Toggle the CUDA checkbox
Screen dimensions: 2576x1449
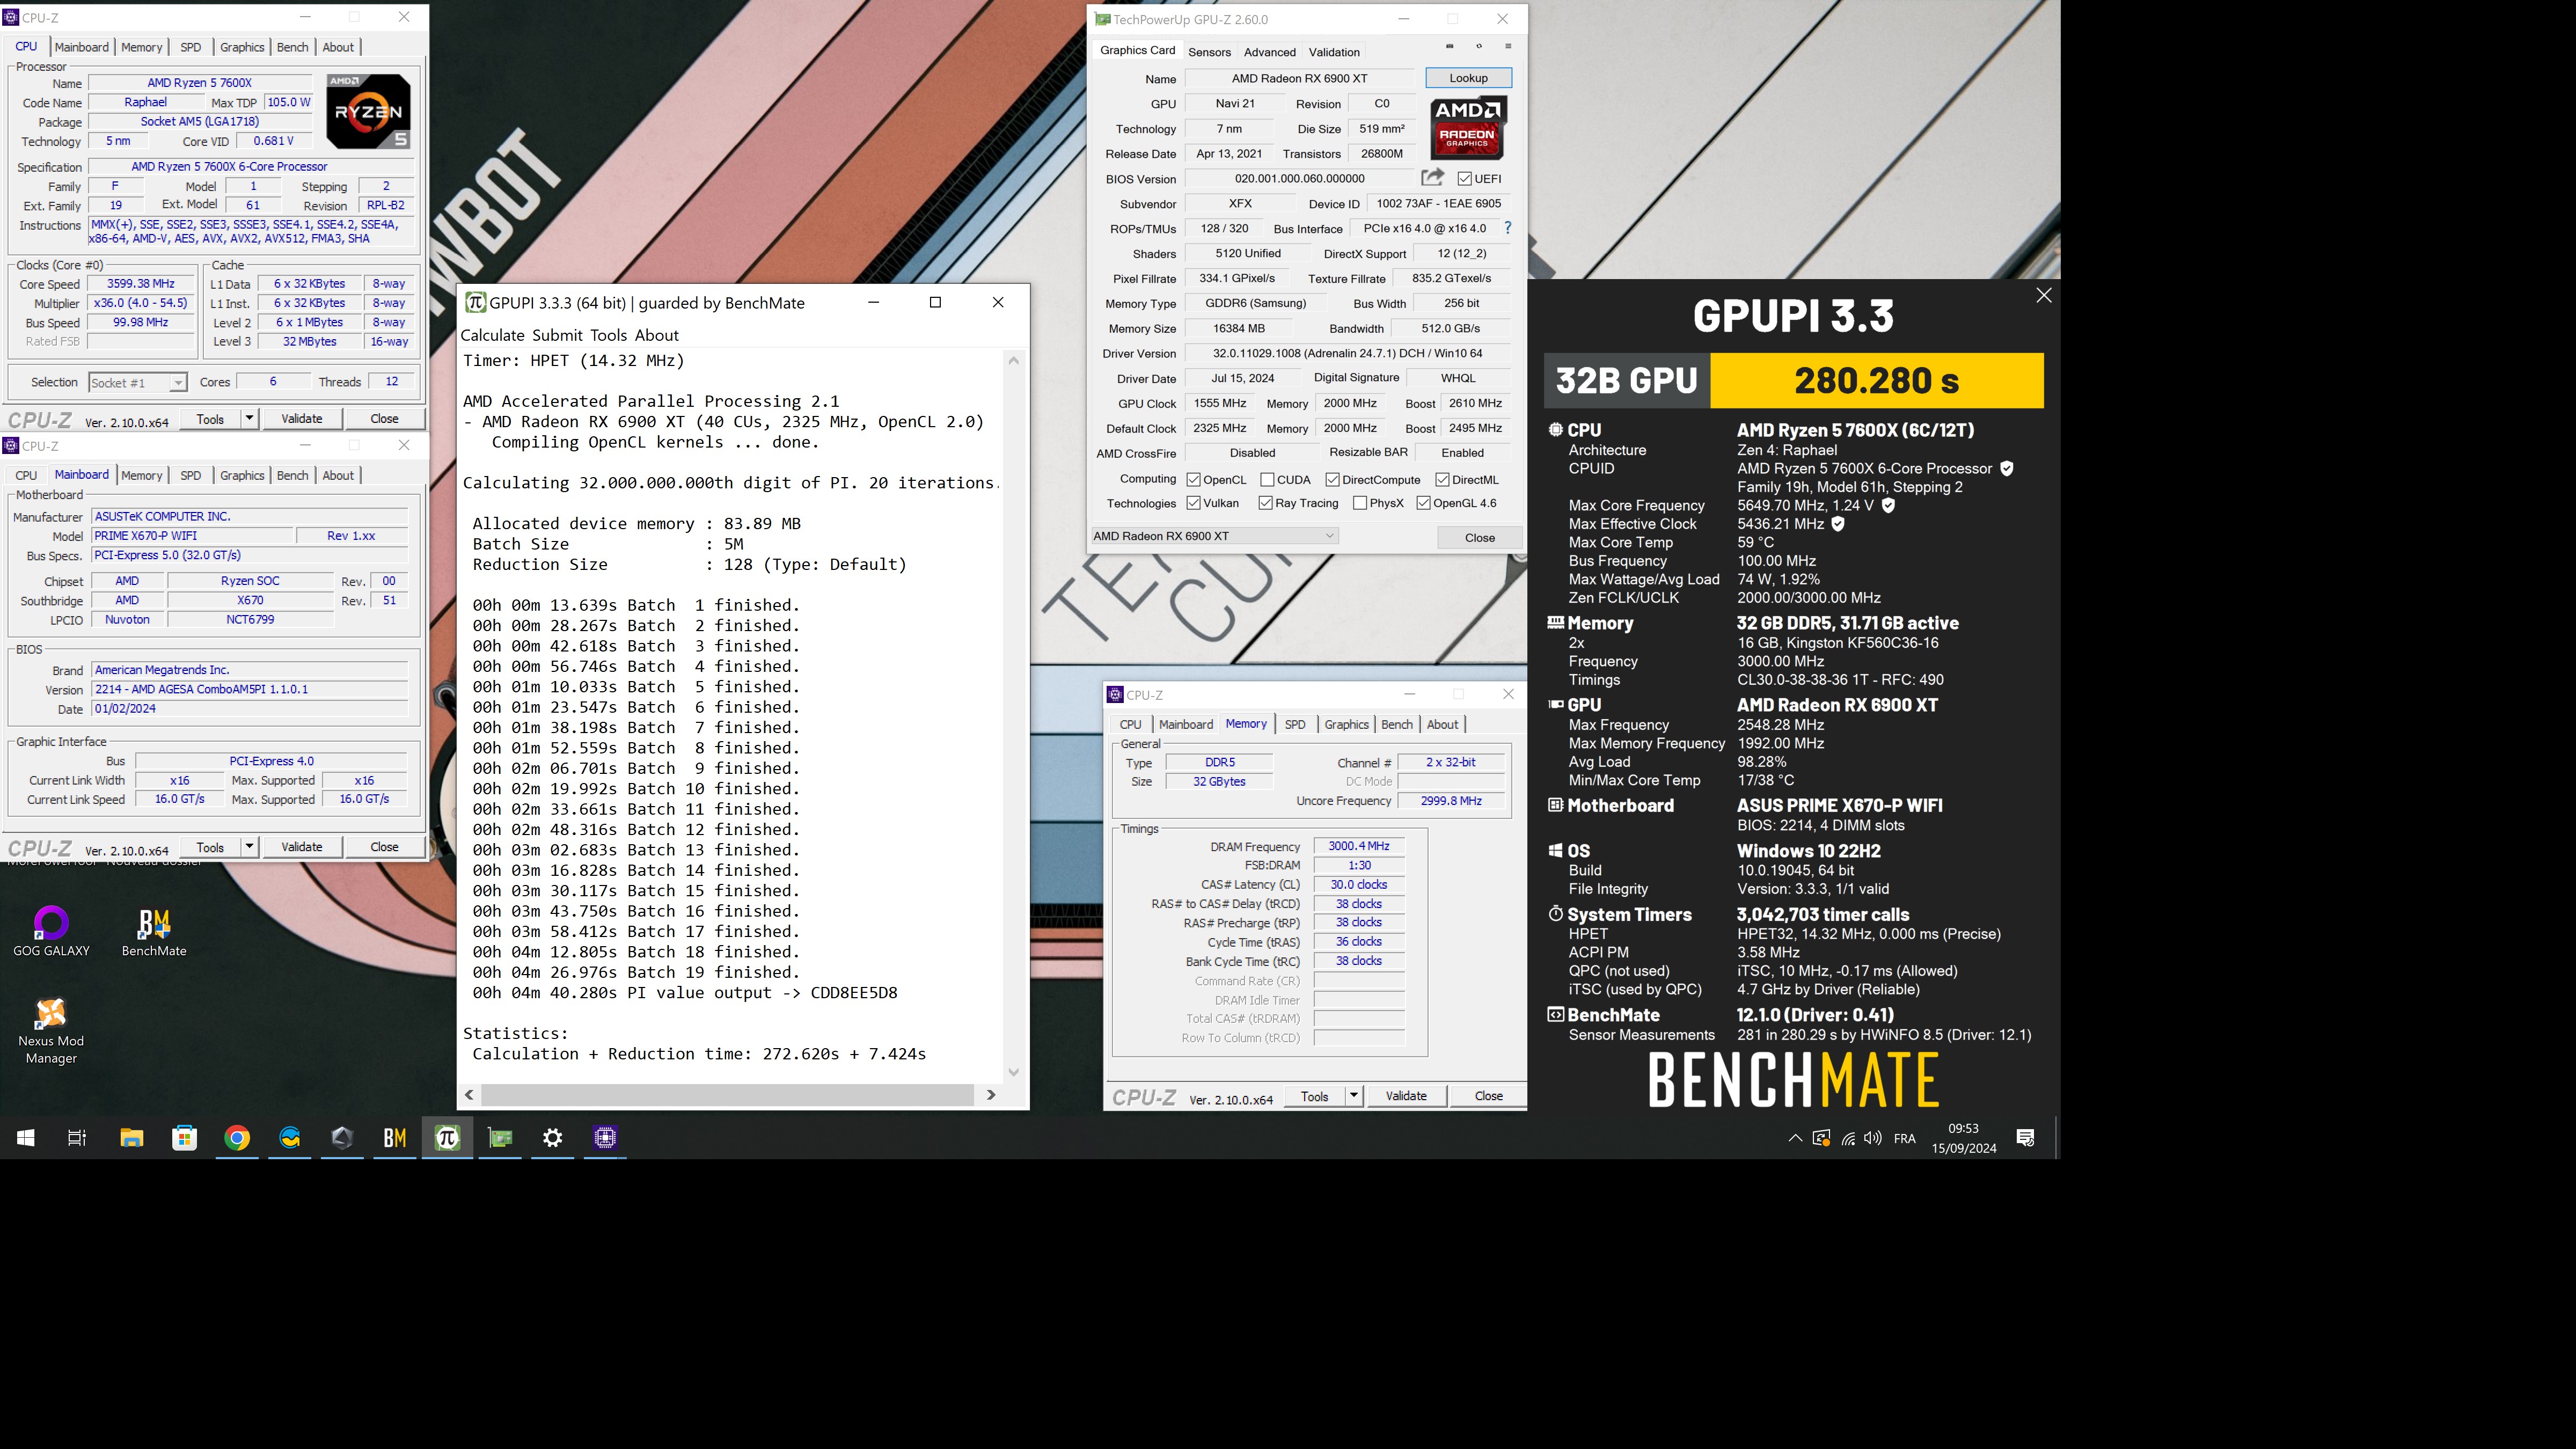point(1267,480)
